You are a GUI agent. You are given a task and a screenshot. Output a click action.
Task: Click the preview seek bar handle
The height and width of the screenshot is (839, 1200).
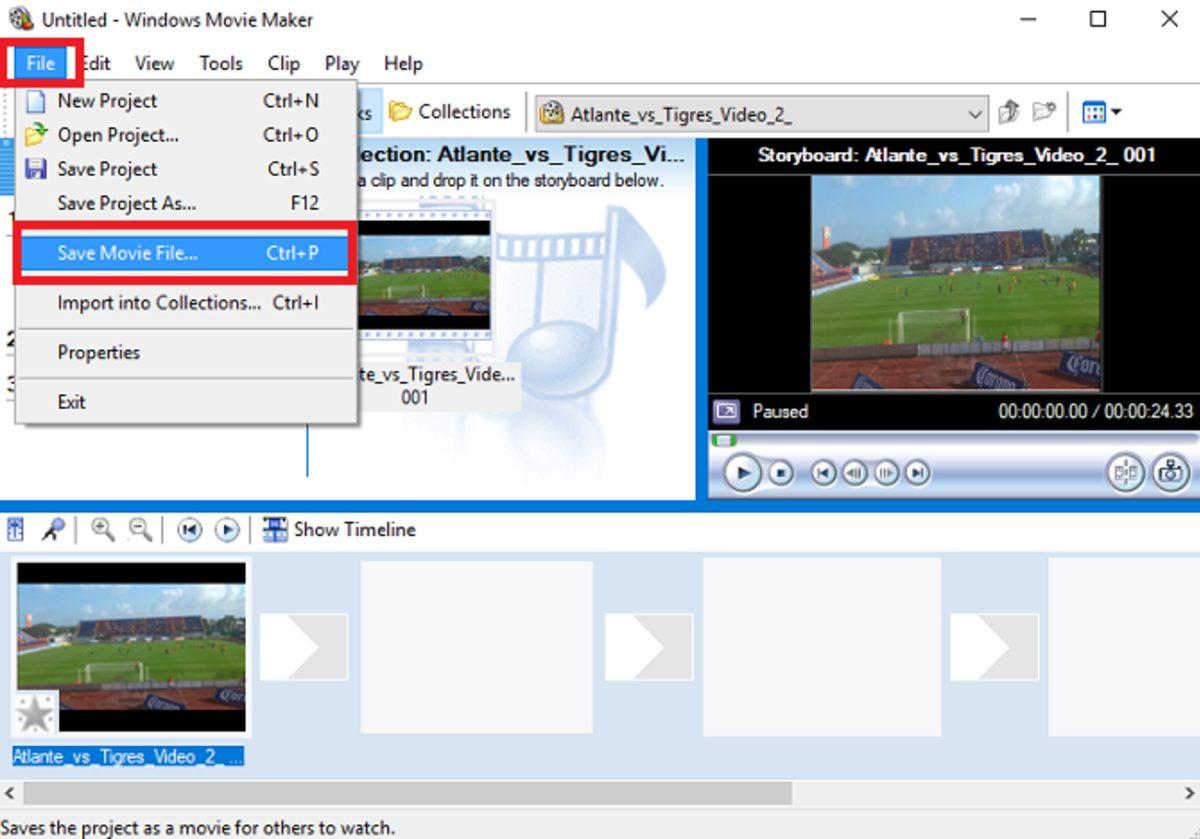723,440
